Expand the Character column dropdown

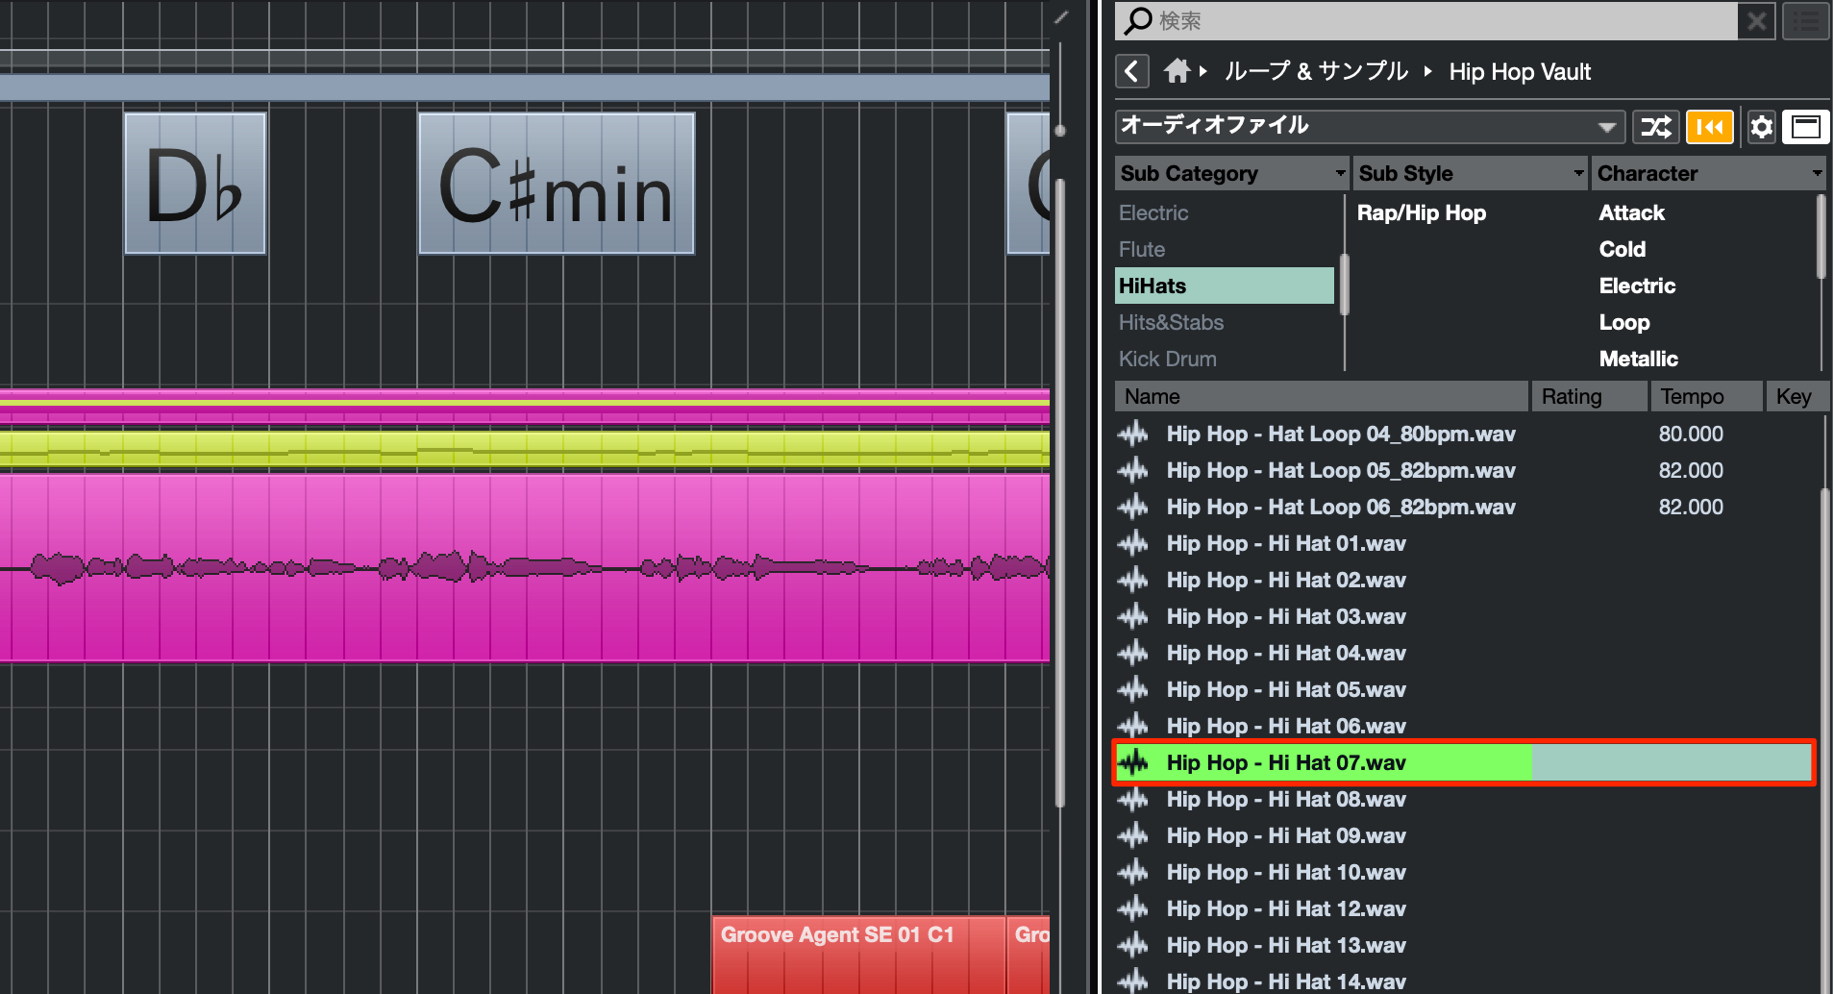coord(1709,173)
